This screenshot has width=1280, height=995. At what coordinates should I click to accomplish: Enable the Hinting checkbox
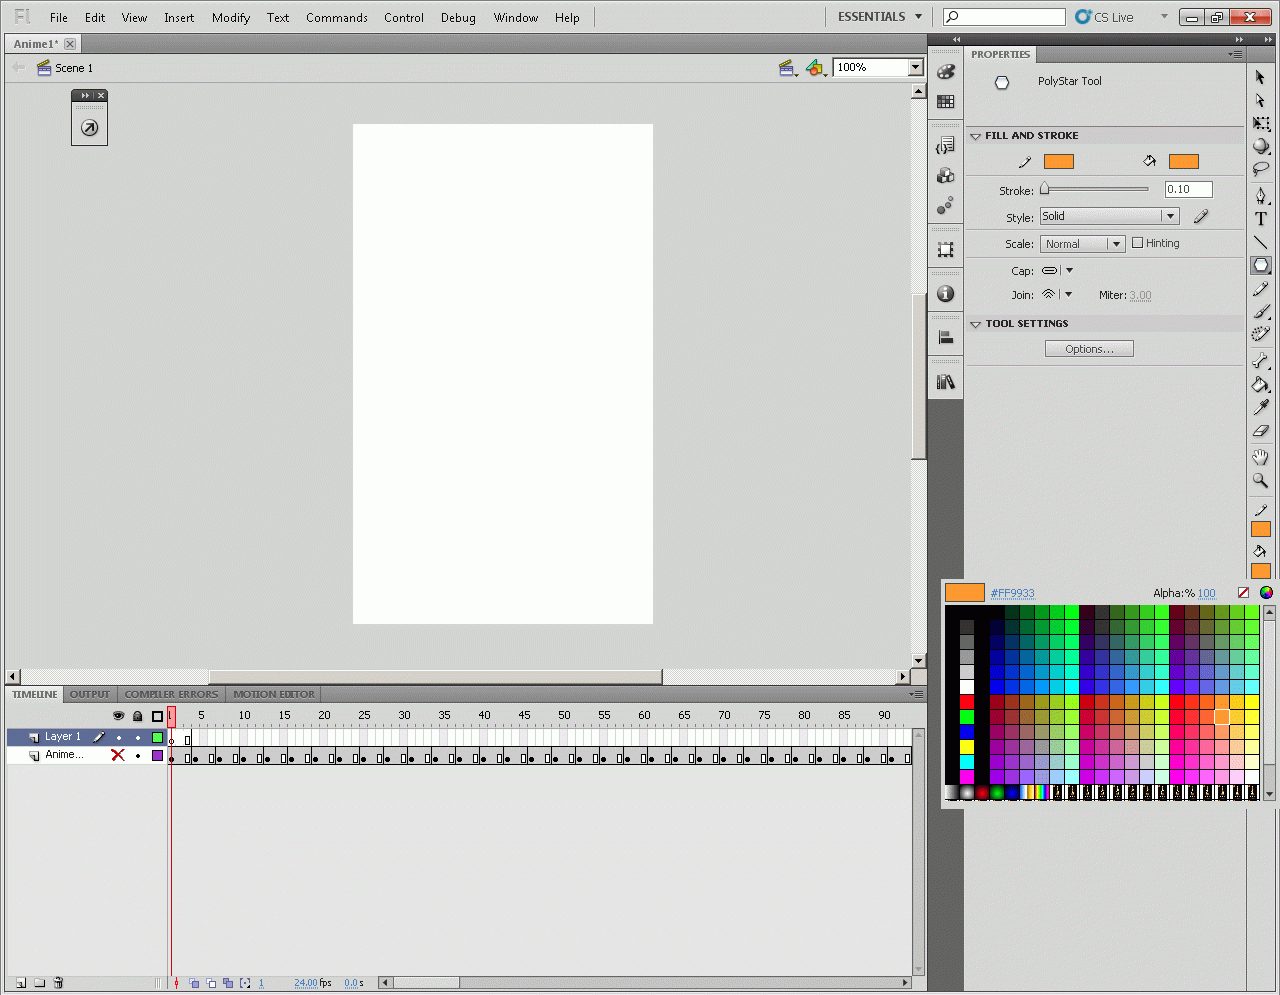1137,243
